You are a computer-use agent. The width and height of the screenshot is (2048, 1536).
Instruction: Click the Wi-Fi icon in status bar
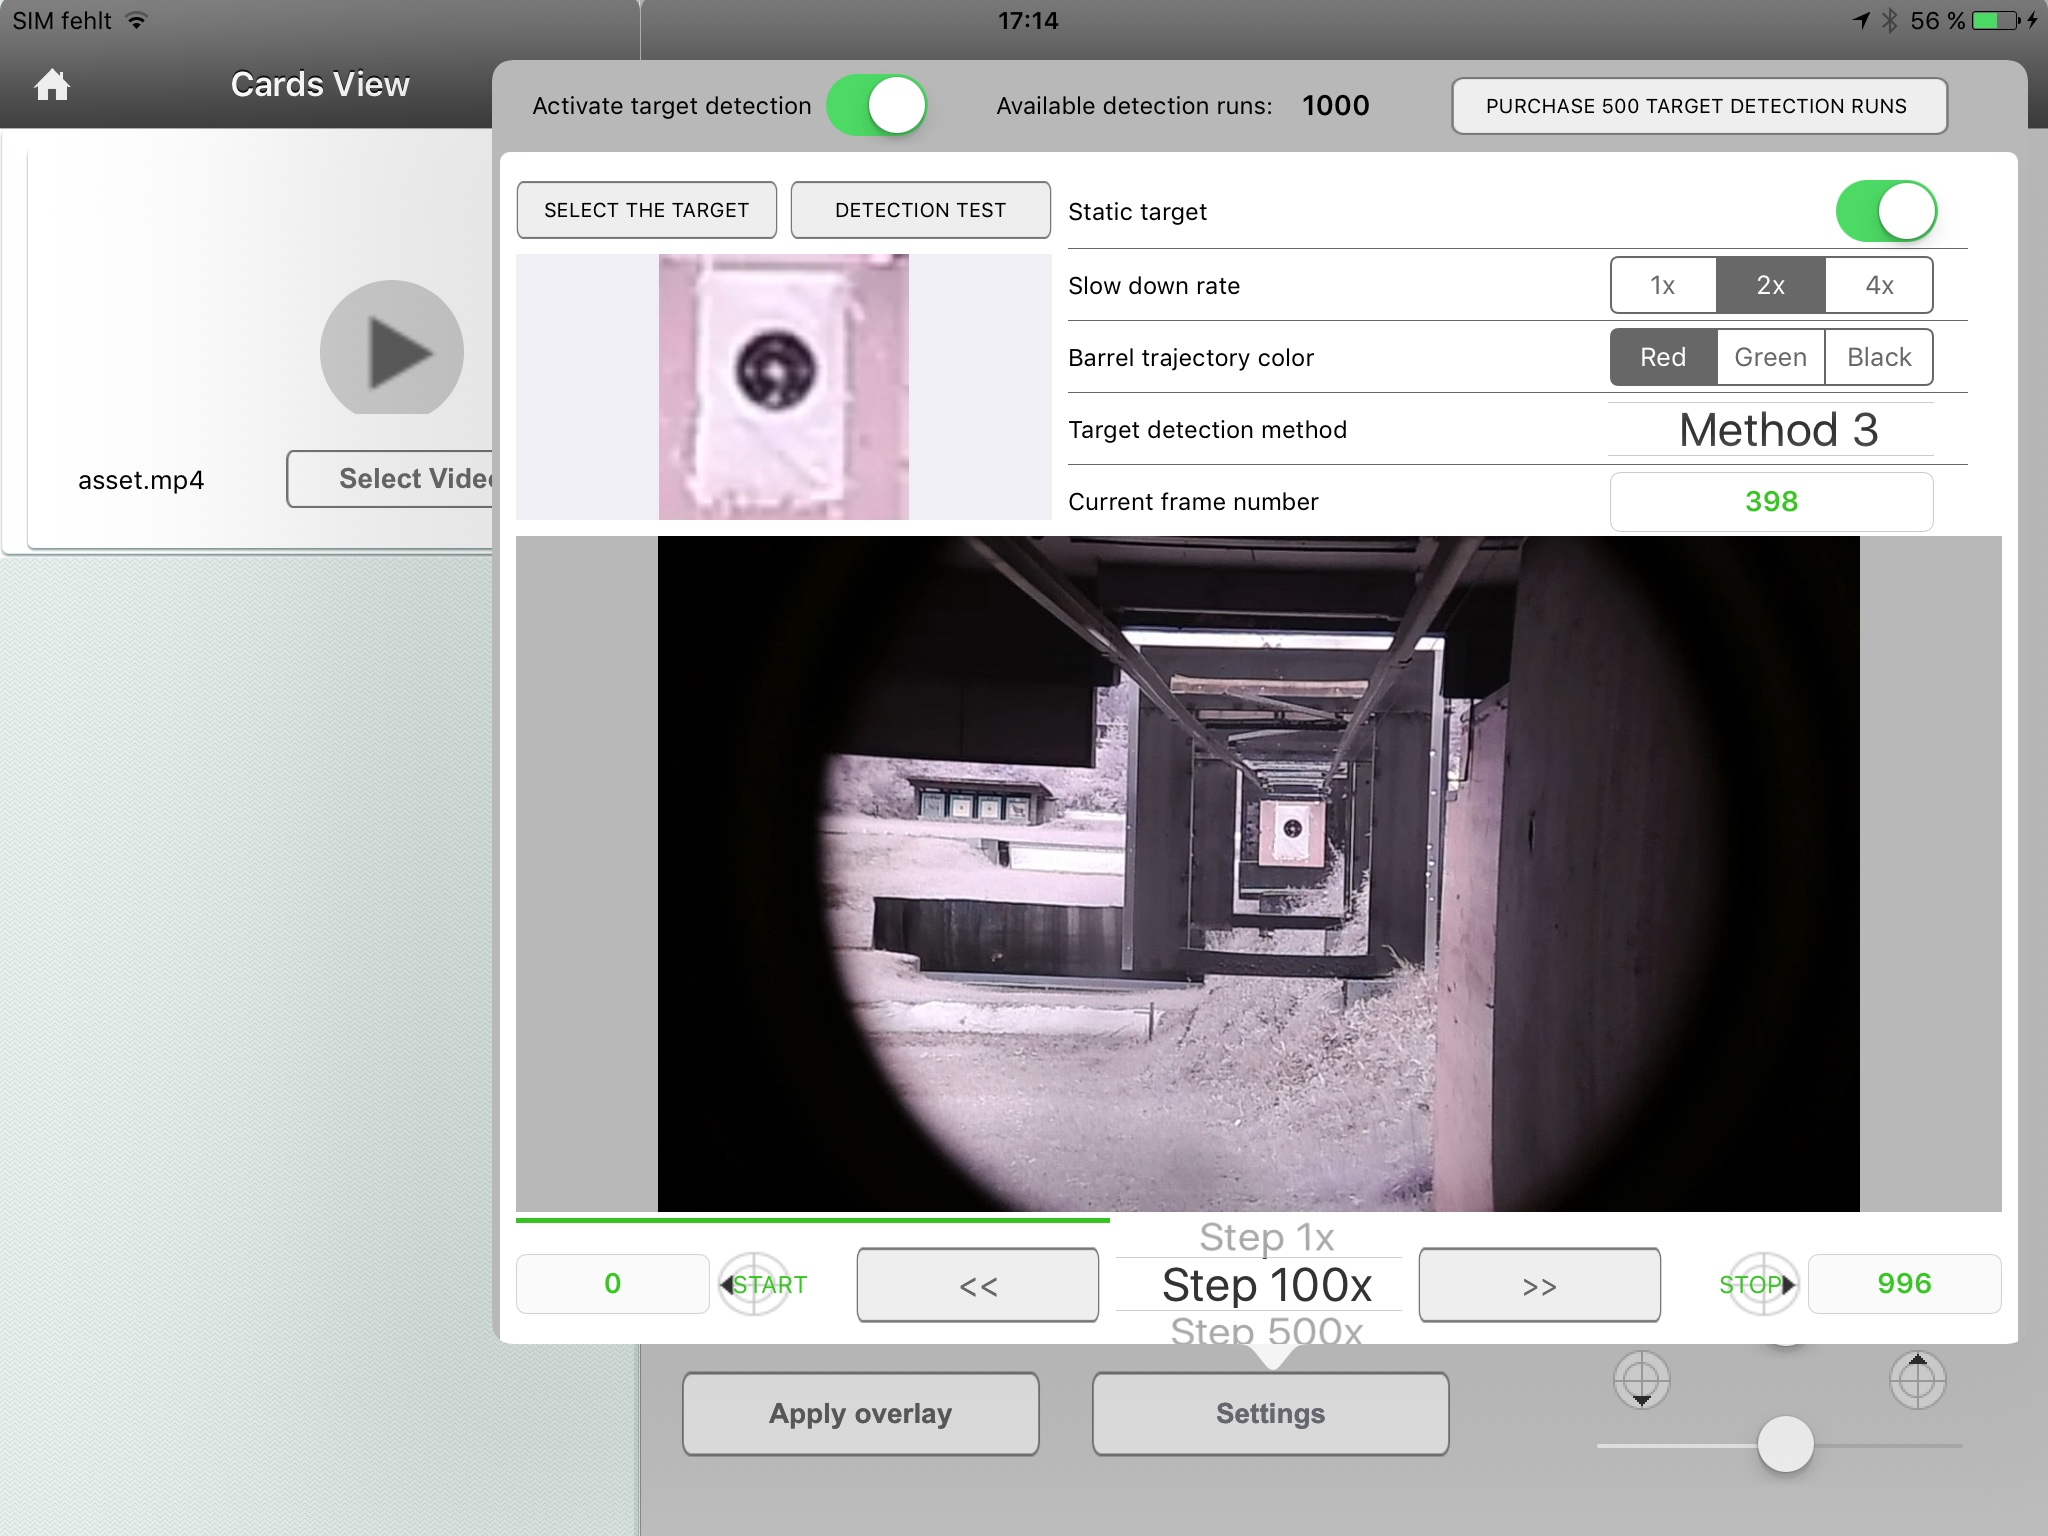click(x=137, y=20)
